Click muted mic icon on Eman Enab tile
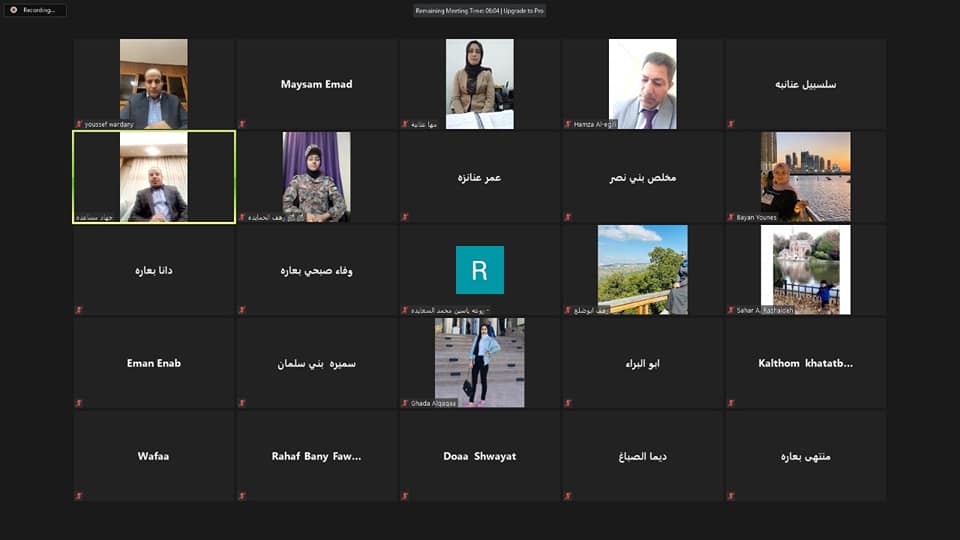The height and width of the screenshot is (540, 960). point(79,403)
